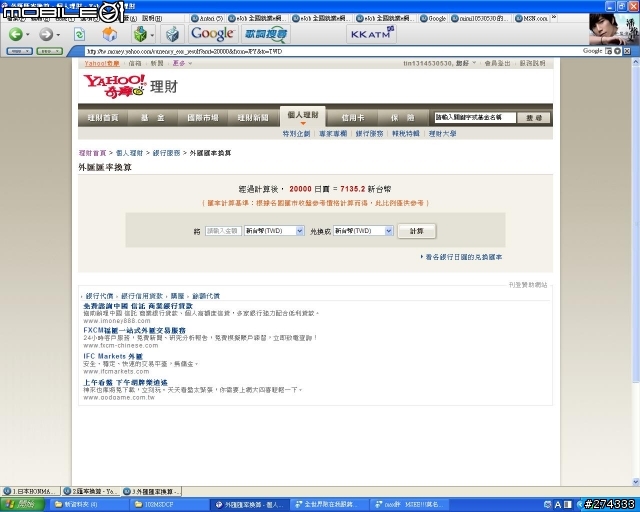The width and height of the screenshot is (640, 512).
Task: Switch to the 信用卡 navigation tab
Action: [x=353, y=118]
